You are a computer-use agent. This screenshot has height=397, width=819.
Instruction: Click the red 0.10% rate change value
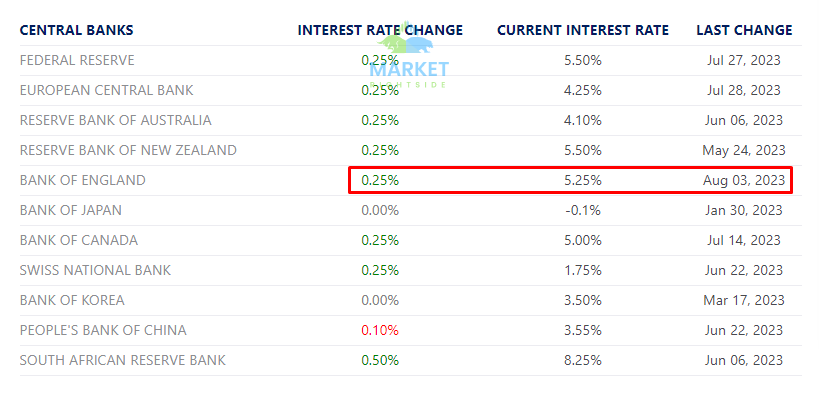(x=380, y=331)
